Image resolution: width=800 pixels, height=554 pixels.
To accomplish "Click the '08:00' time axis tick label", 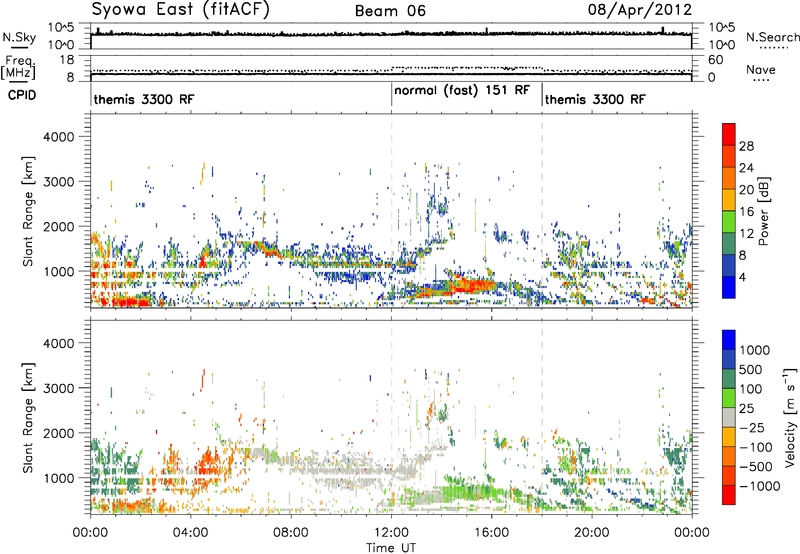I will [x=291, y=533].
